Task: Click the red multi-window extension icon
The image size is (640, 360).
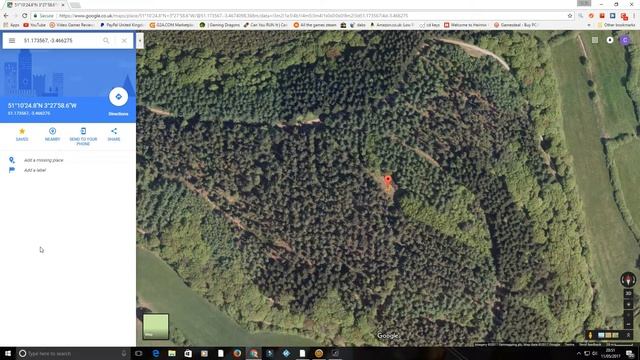Action: point(624,16)
